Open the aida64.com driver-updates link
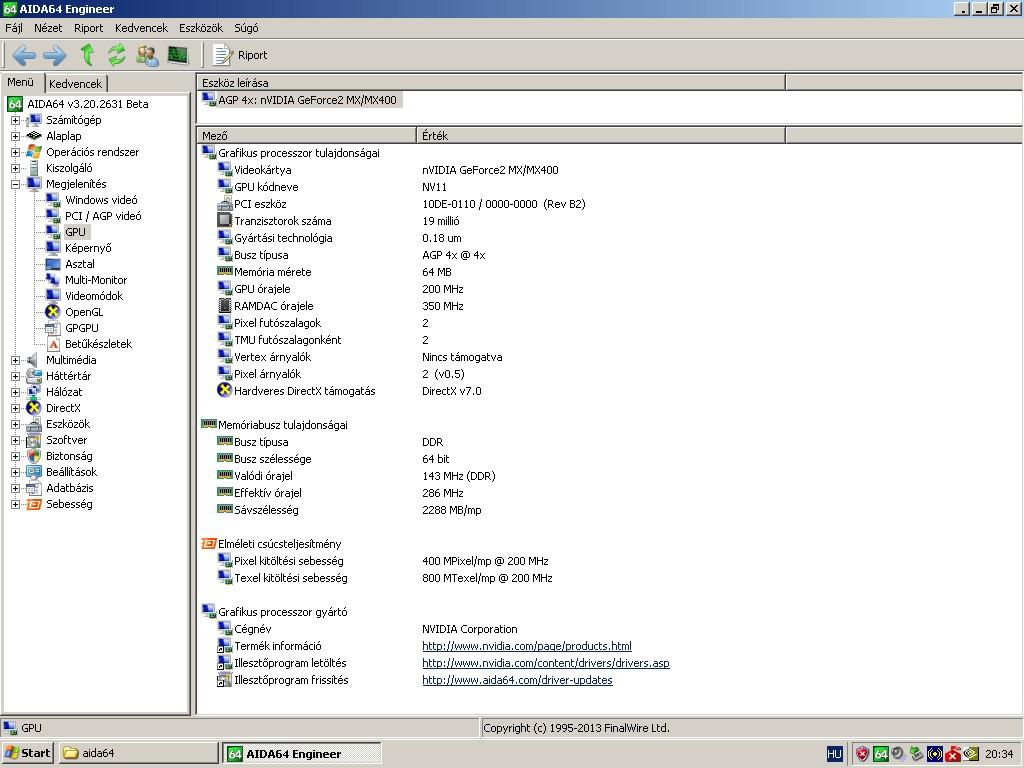 point(517,680)
